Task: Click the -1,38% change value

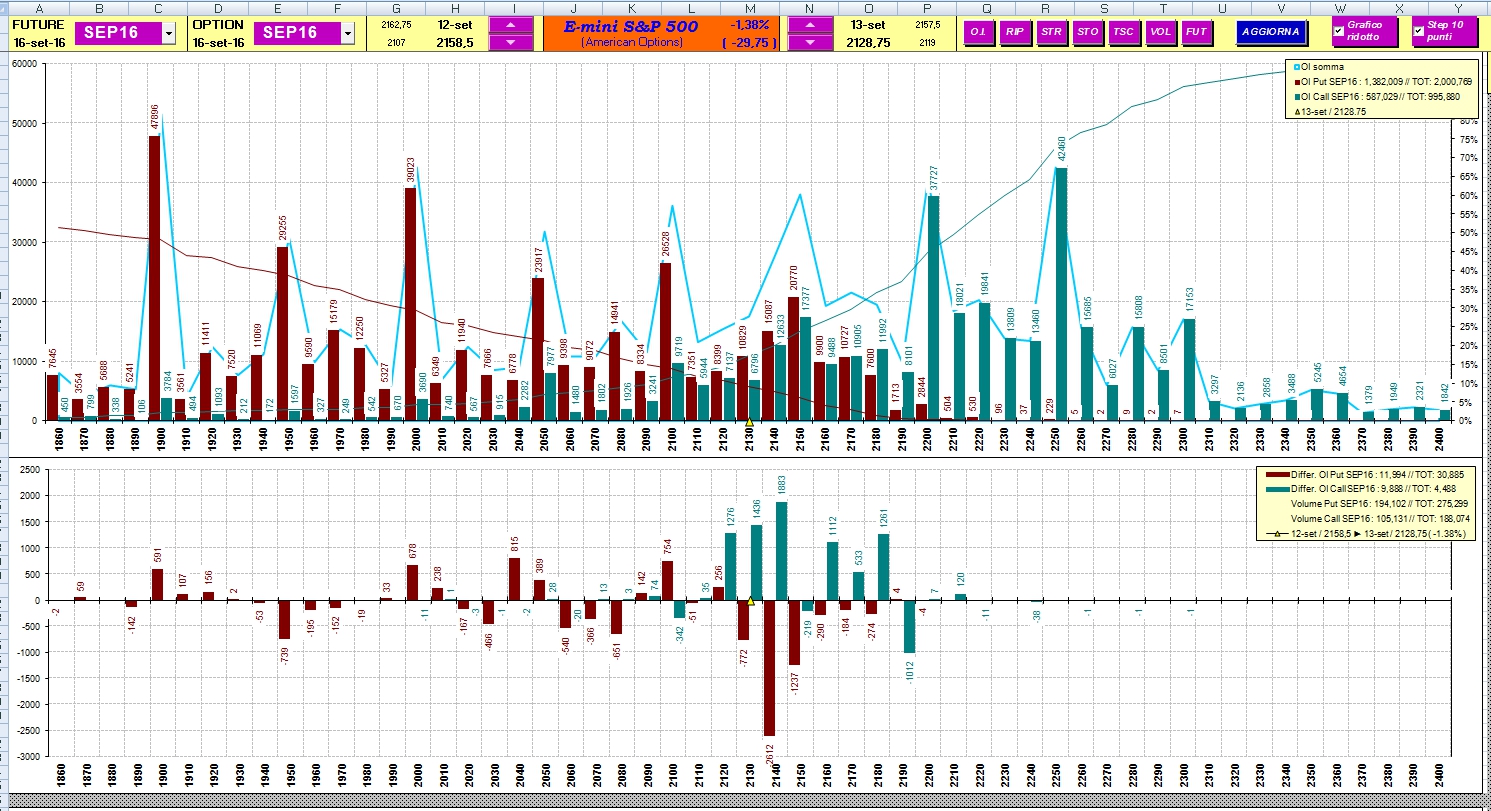Action: tap(750, 24)
